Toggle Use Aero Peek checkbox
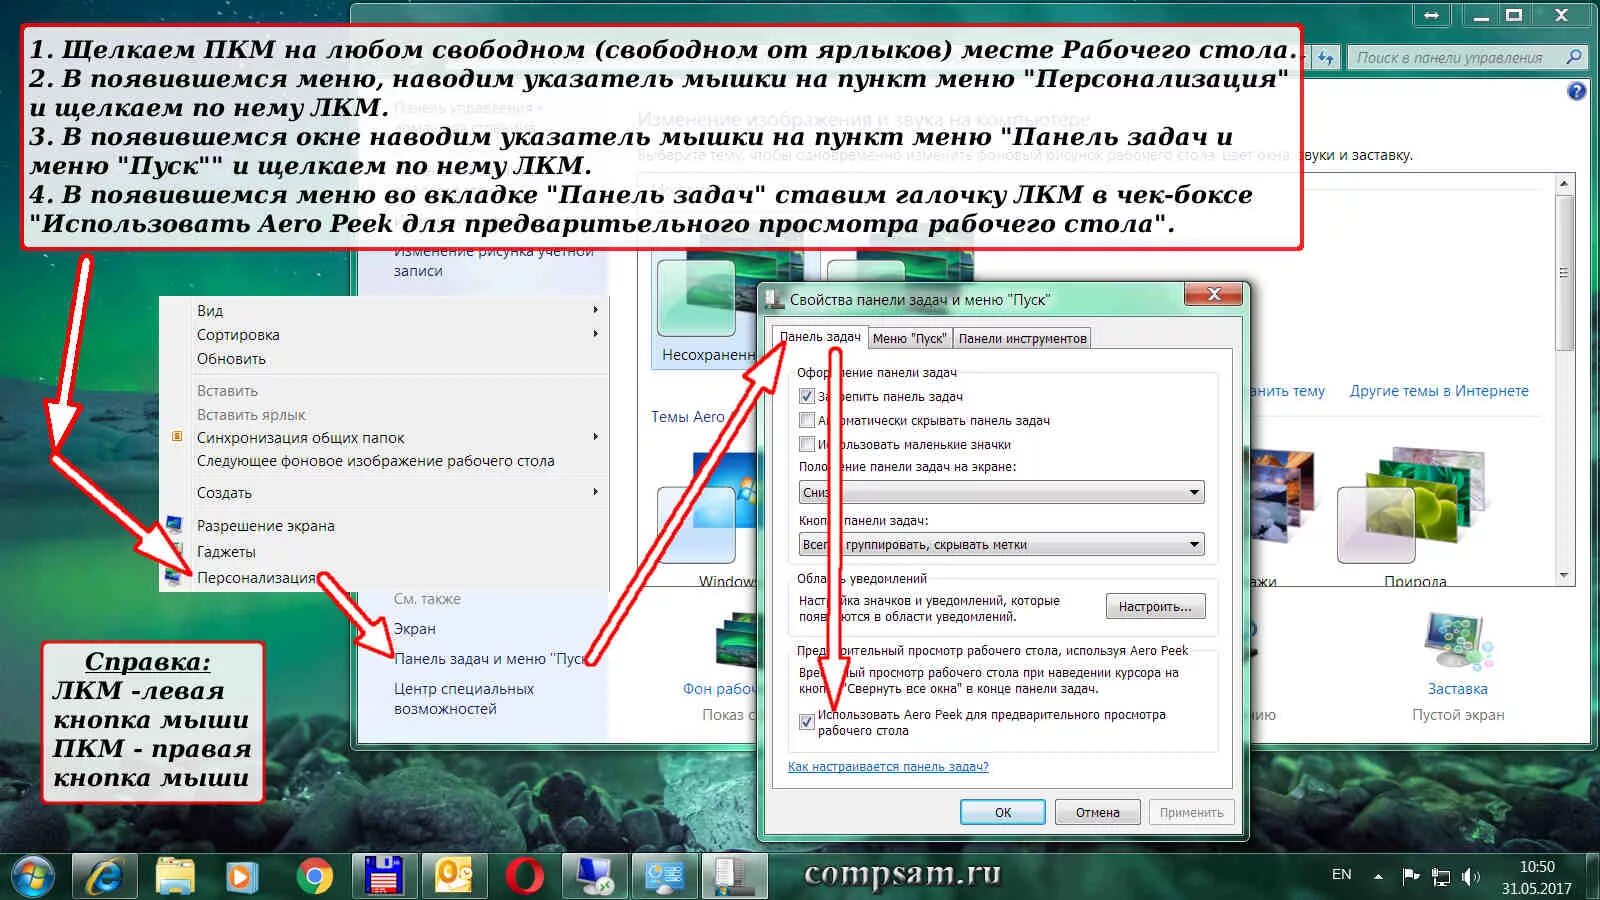The image size is (1600, 900). tap(806, 721)
